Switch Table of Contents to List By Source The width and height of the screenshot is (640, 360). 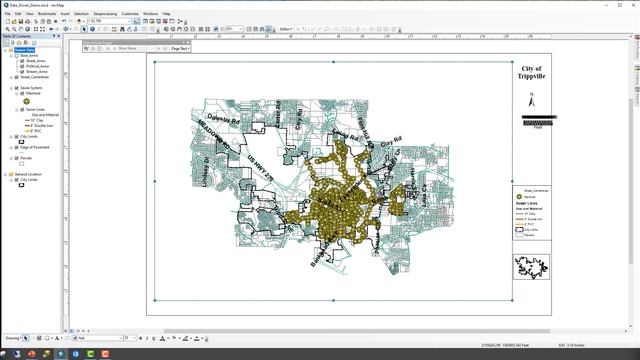[x=12, y=42]
